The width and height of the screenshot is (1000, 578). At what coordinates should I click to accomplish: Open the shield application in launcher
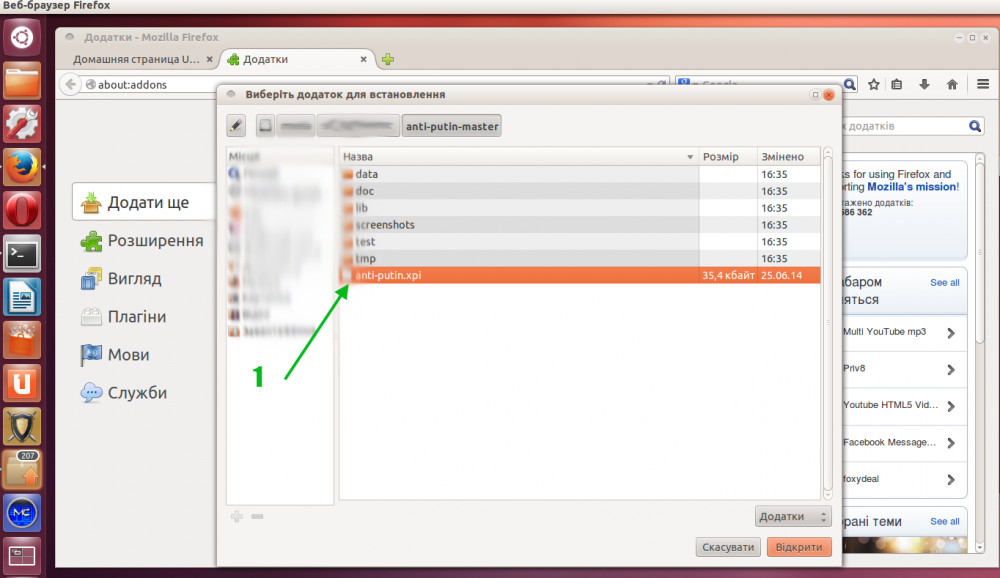point(22,427)
